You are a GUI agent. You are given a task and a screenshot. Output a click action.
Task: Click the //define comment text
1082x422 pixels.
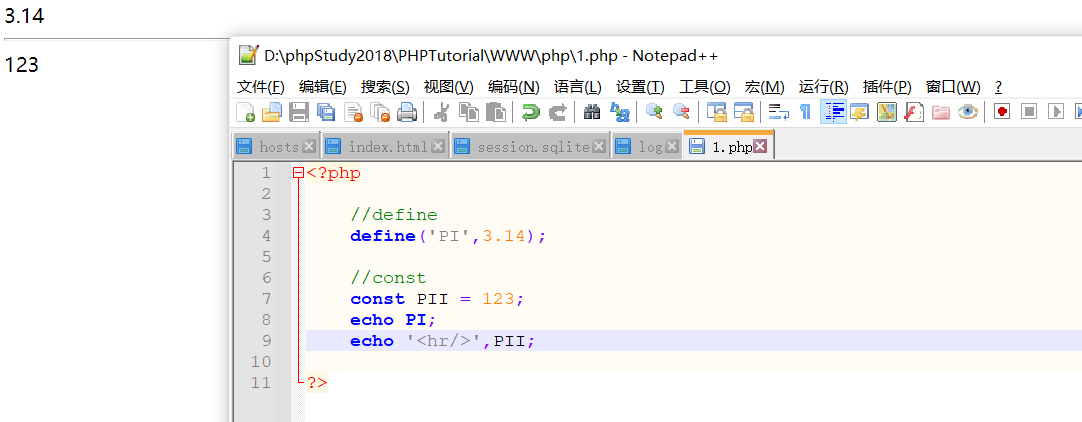pos(394,215)
